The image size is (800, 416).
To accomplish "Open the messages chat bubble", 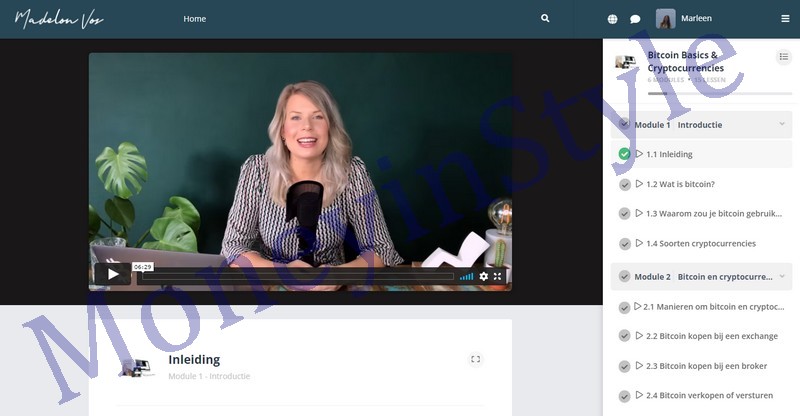I will pyautogui.click(x=635, y=19).
